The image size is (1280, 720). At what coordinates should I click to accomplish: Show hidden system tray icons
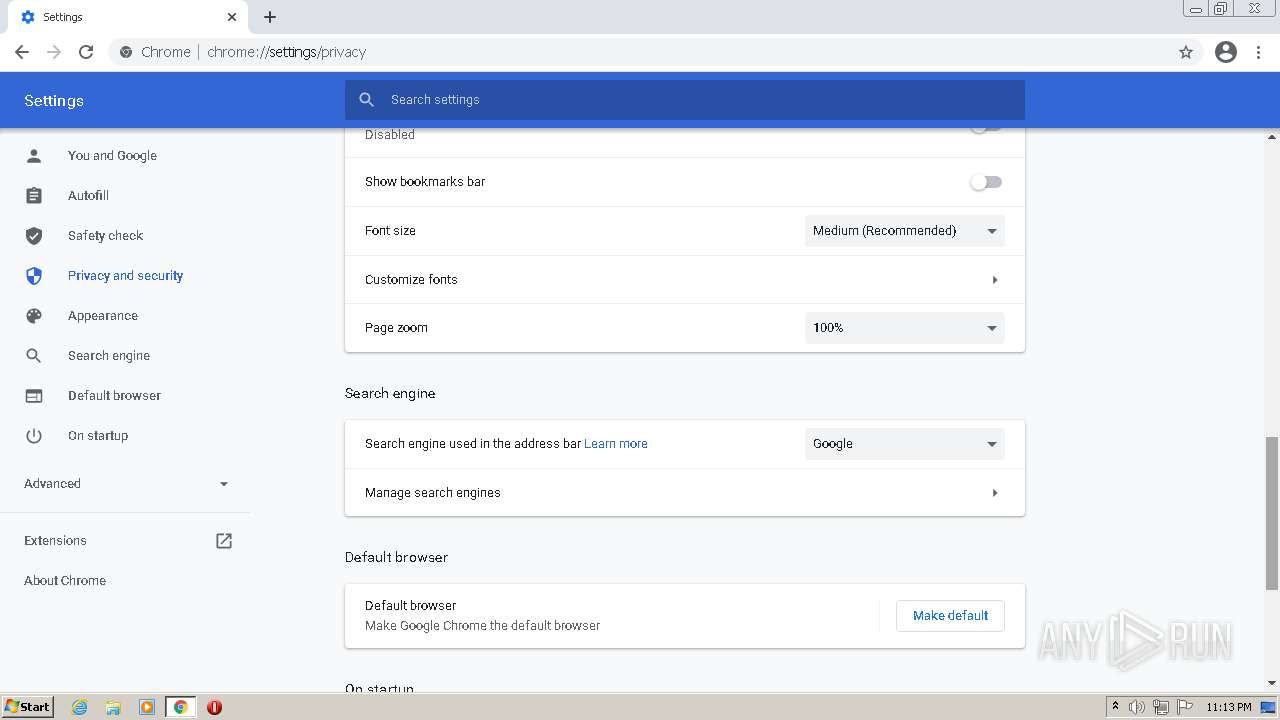[1115, 707]
